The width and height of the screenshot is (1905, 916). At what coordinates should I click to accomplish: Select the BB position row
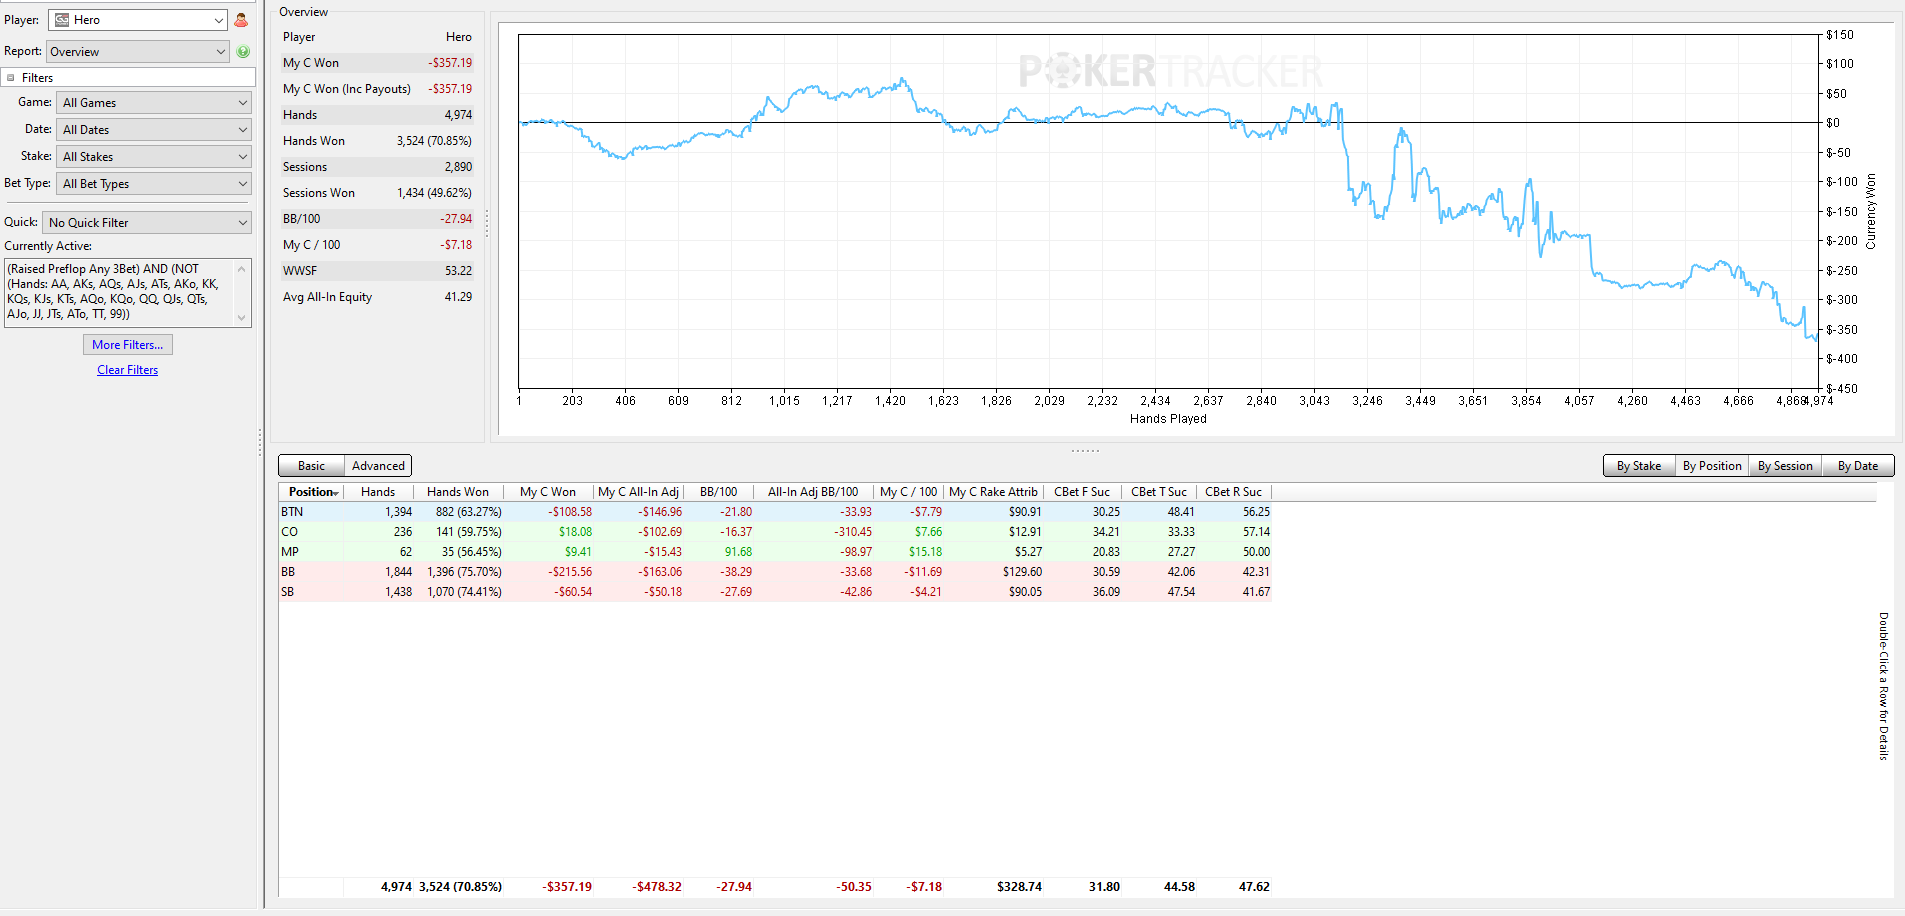coord(775,572)
